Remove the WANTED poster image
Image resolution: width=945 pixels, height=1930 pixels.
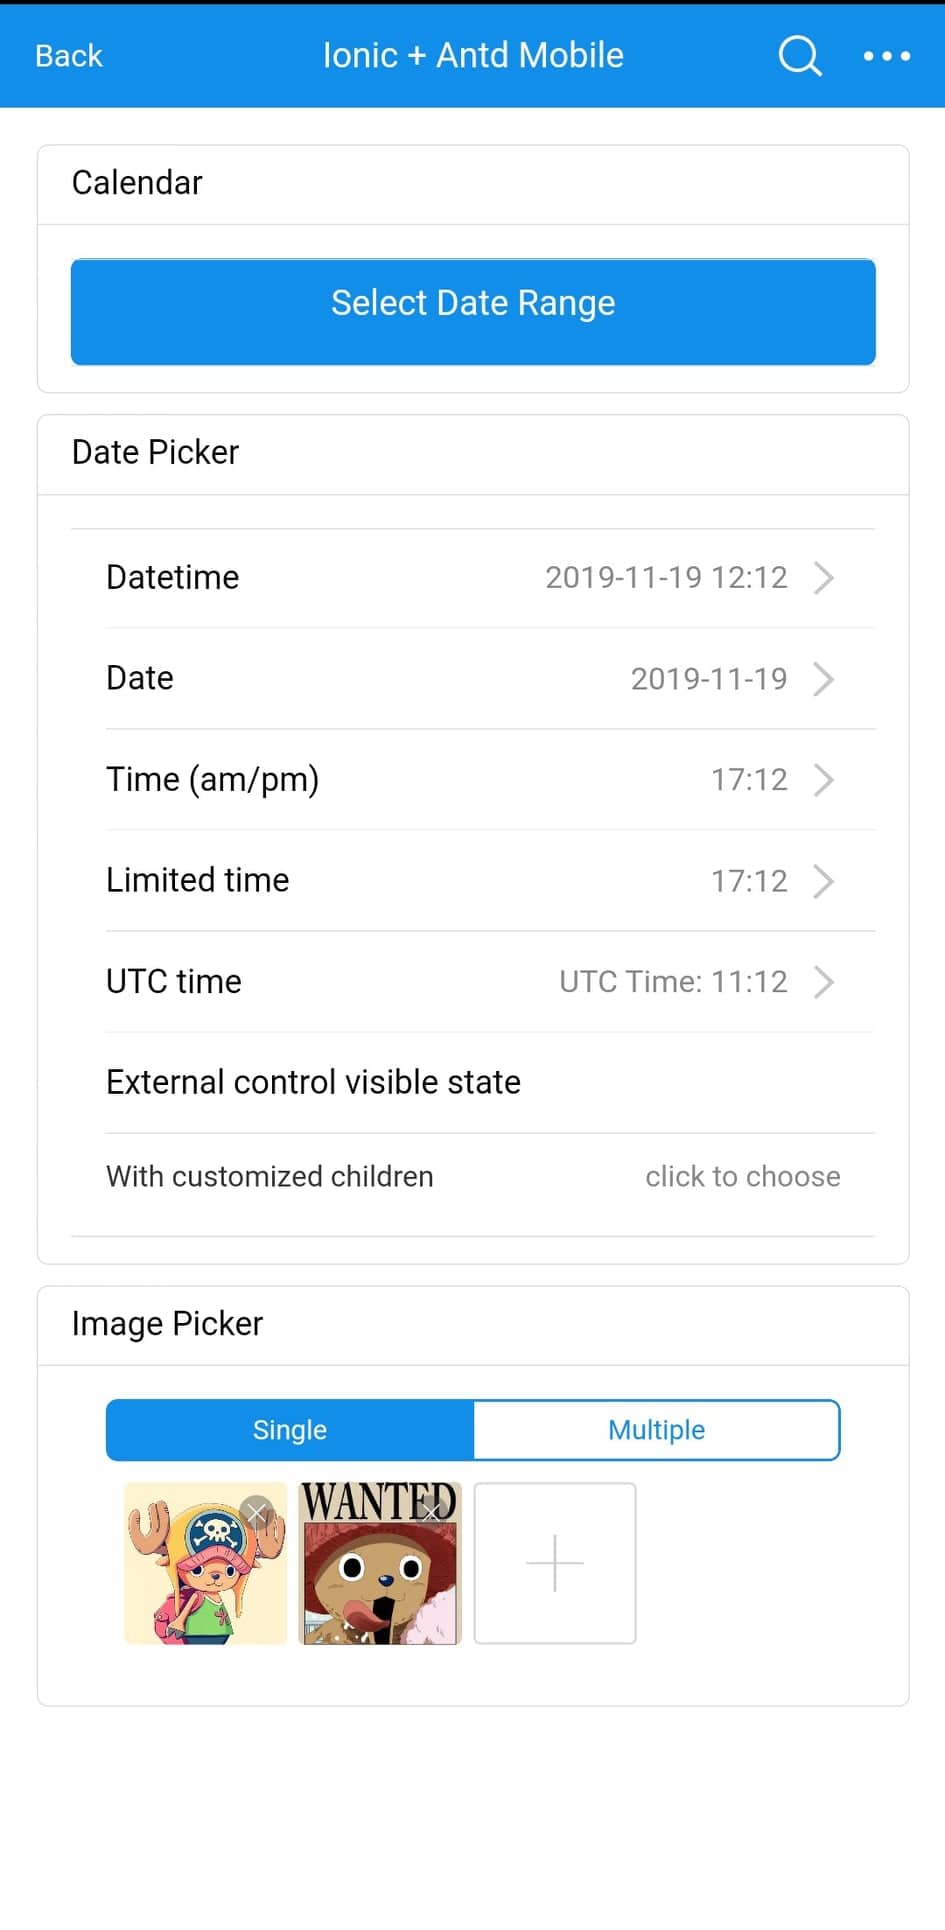(x=432, y=1512)
